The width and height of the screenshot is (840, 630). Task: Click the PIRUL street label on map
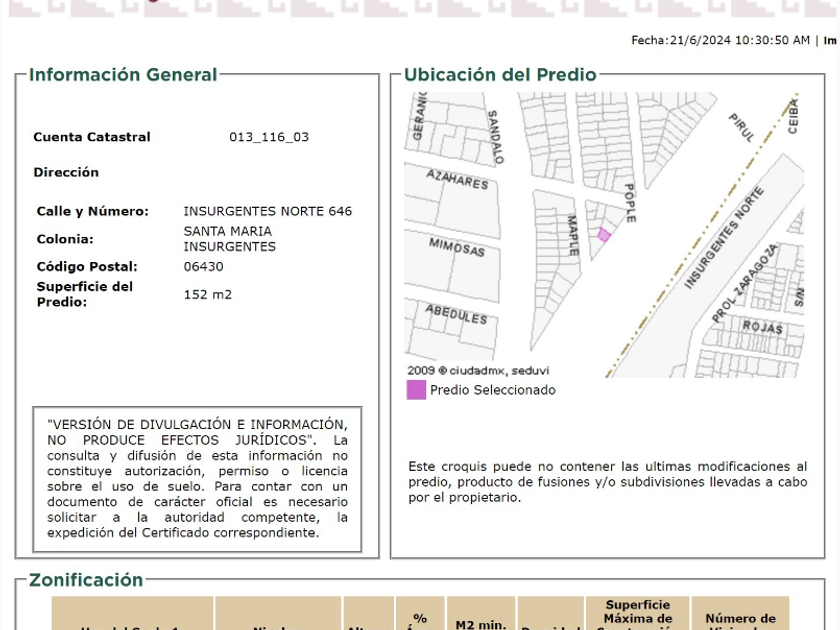pyautogui.click(x=742, y=128)
